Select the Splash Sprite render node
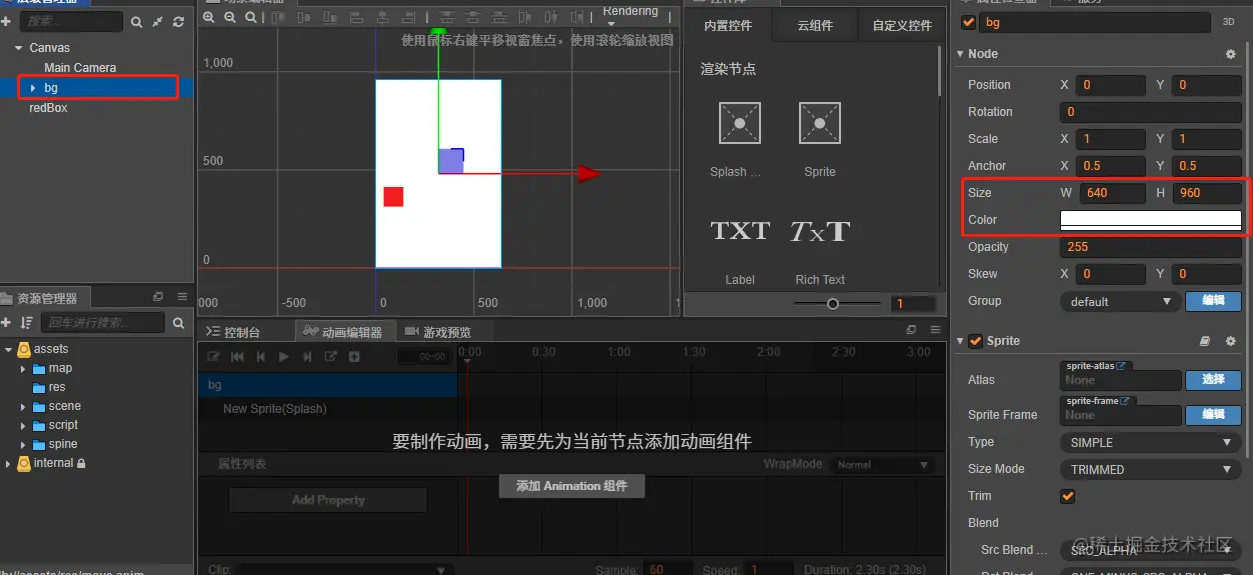This screenshot has height=575, width=1253. click(x=739, y=123)
